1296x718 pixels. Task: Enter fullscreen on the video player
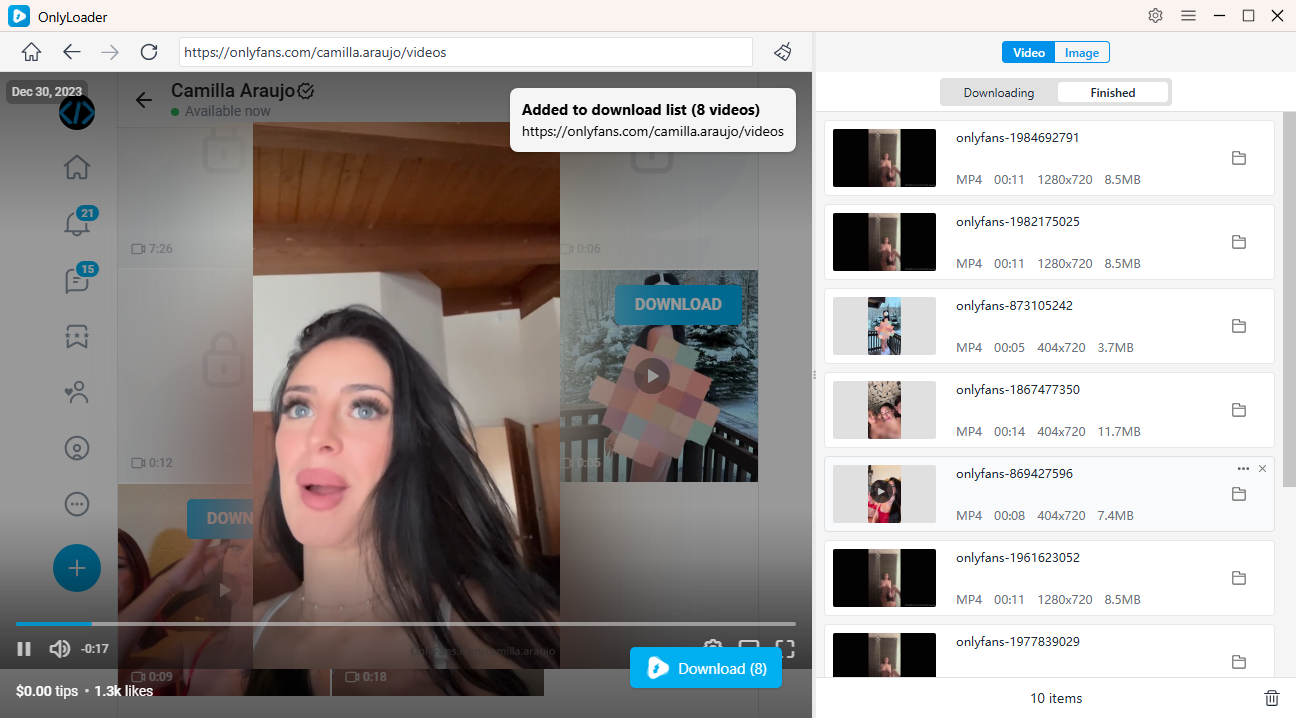tap(785, 649)
